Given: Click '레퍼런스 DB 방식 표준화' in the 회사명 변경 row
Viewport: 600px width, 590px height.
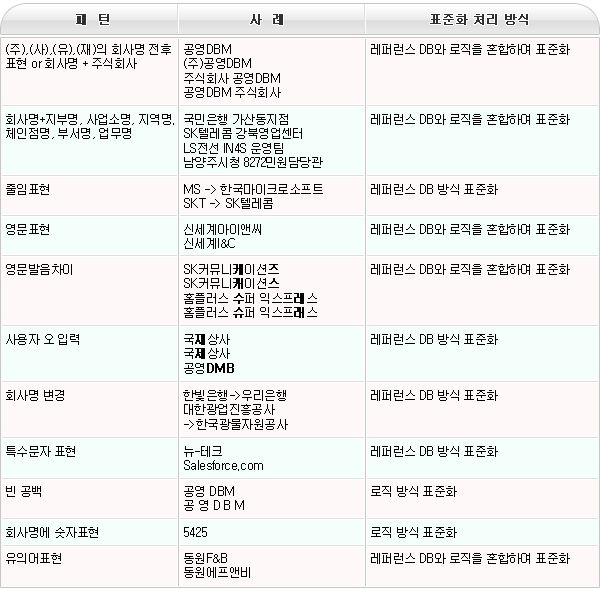Looking at the screenshot, I should 434,396.
